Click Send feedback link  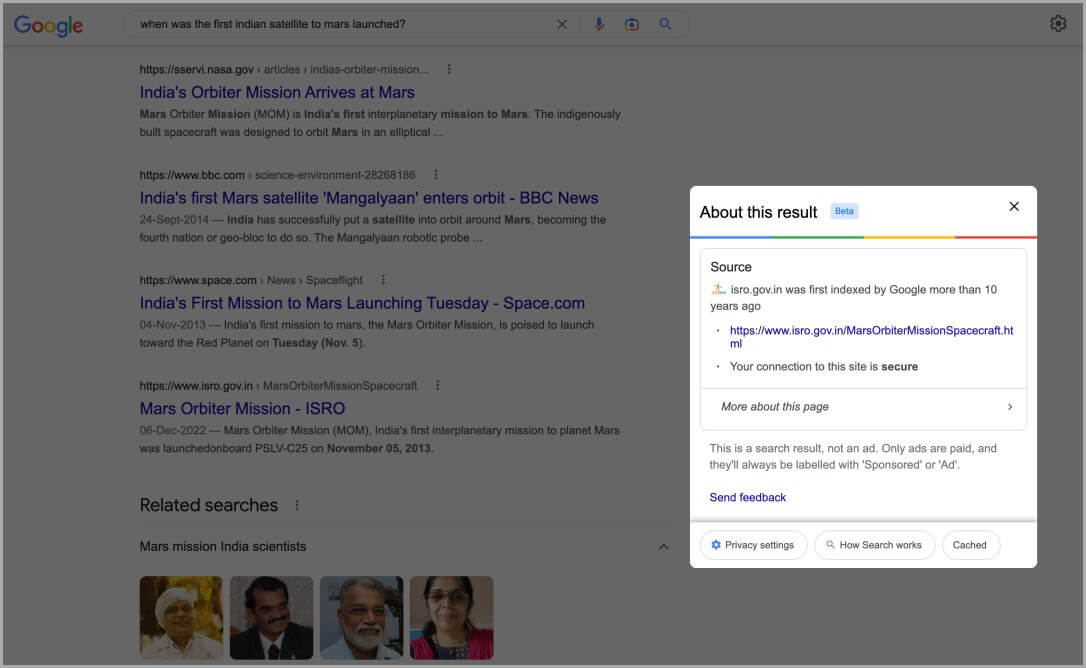(747, 497)
